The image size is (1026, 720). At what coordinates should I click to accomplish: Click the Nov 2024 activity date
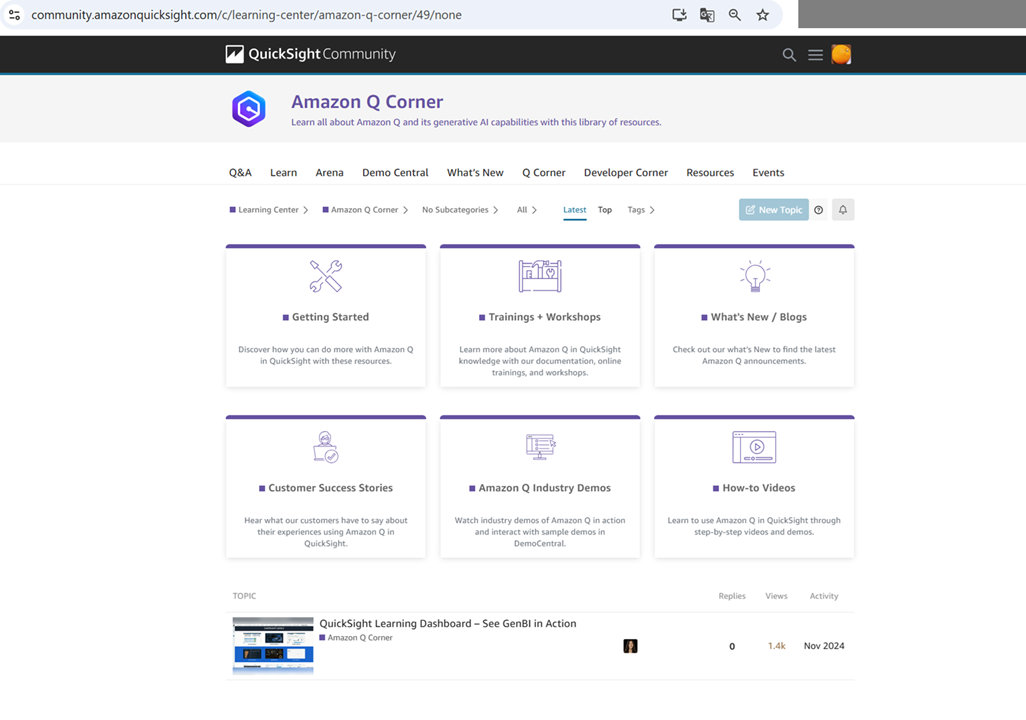pyautogui.click(x=824, y=646)
